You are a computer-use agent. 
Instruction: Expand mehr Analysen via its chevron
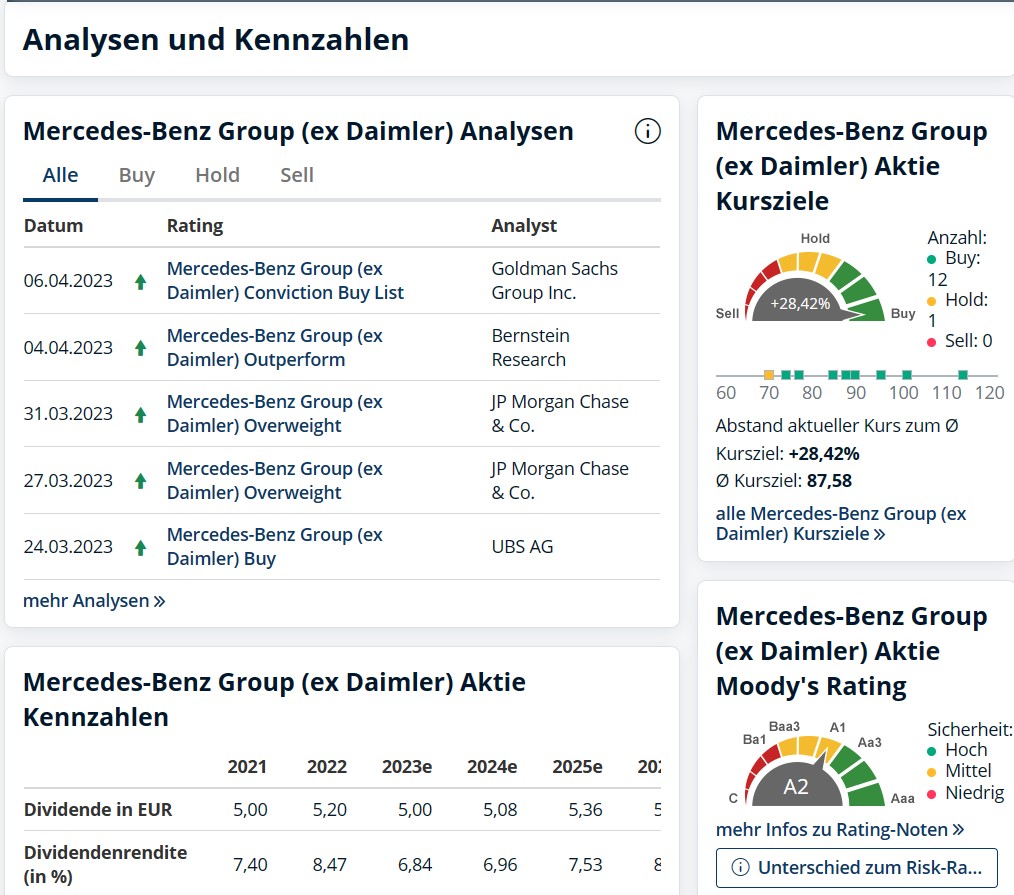(157, 601)
